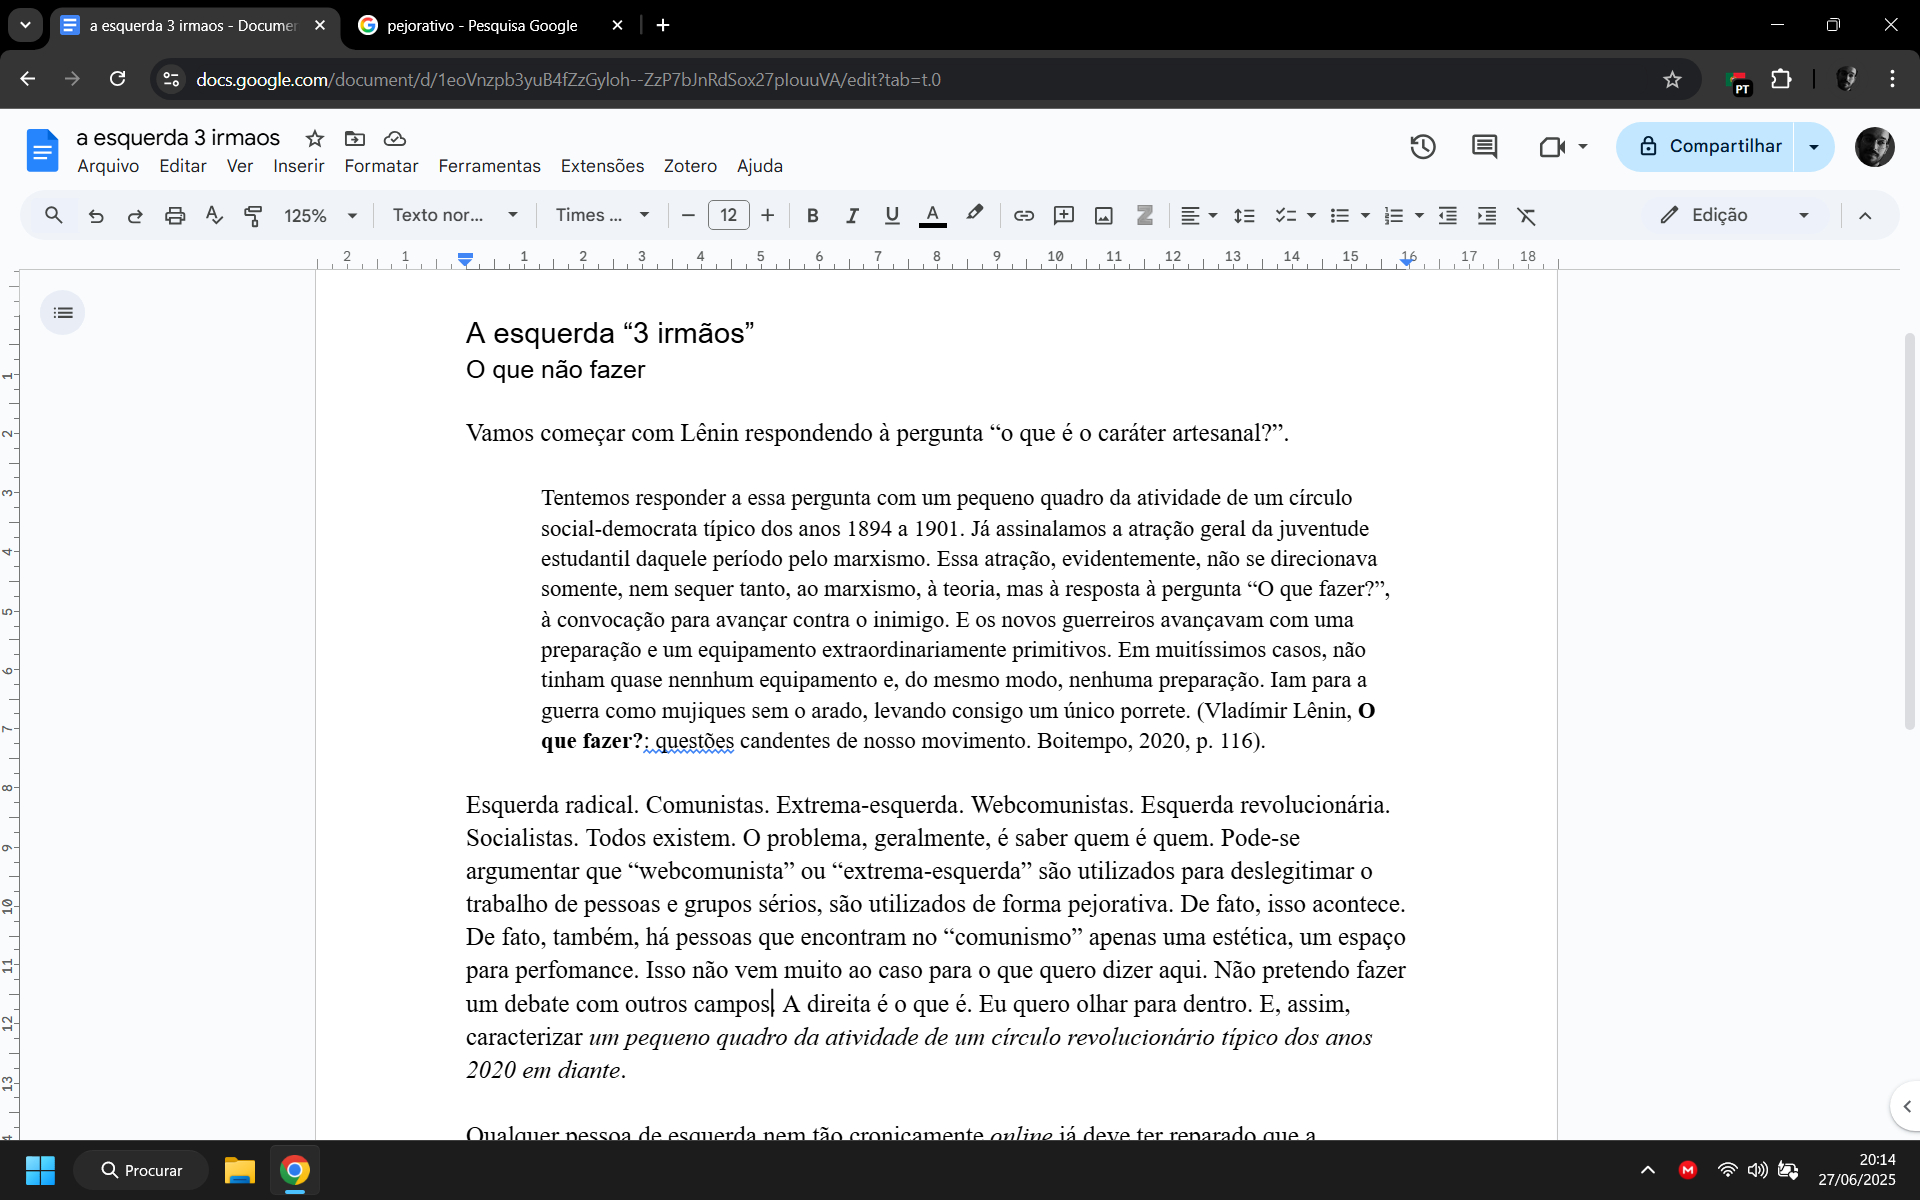
Task: Toggle underline formatting
Action: pos(892,215)
